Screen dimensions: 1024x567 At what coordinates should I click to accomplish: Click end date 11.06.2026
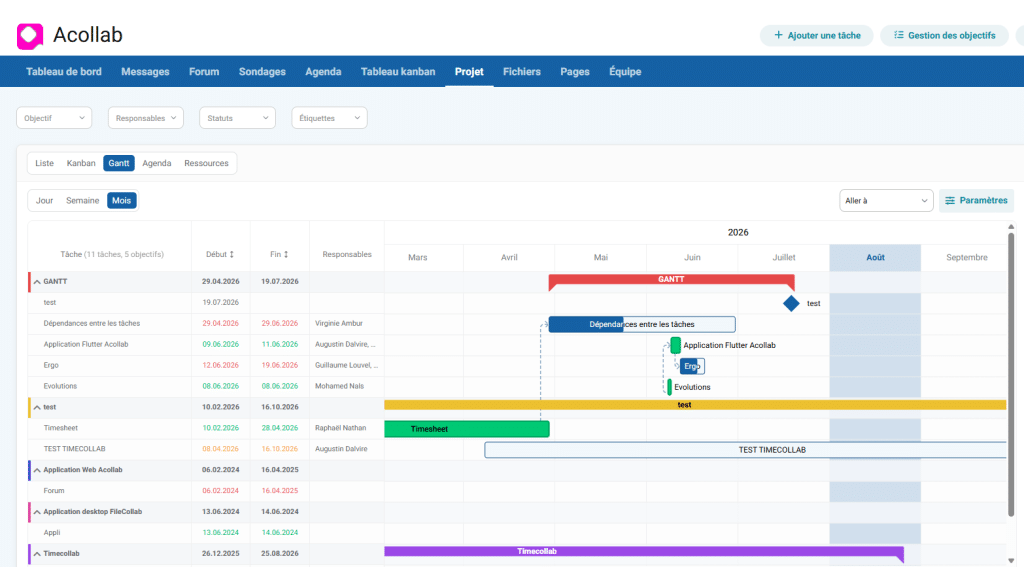click(x=280, y=344)
